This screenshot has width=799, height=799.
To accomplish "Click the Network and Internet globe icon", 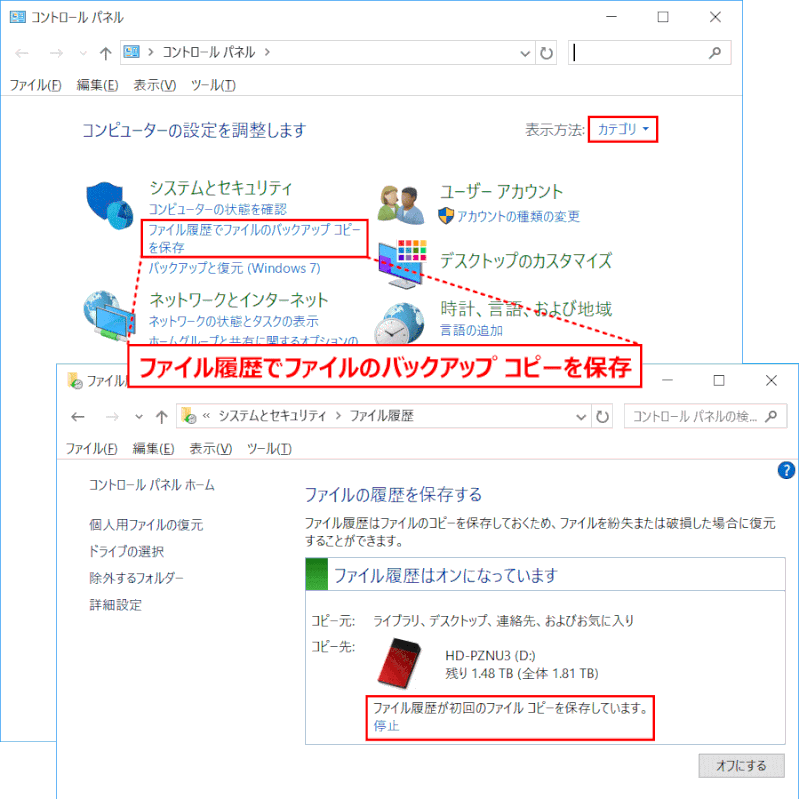I will pos(109,316).
